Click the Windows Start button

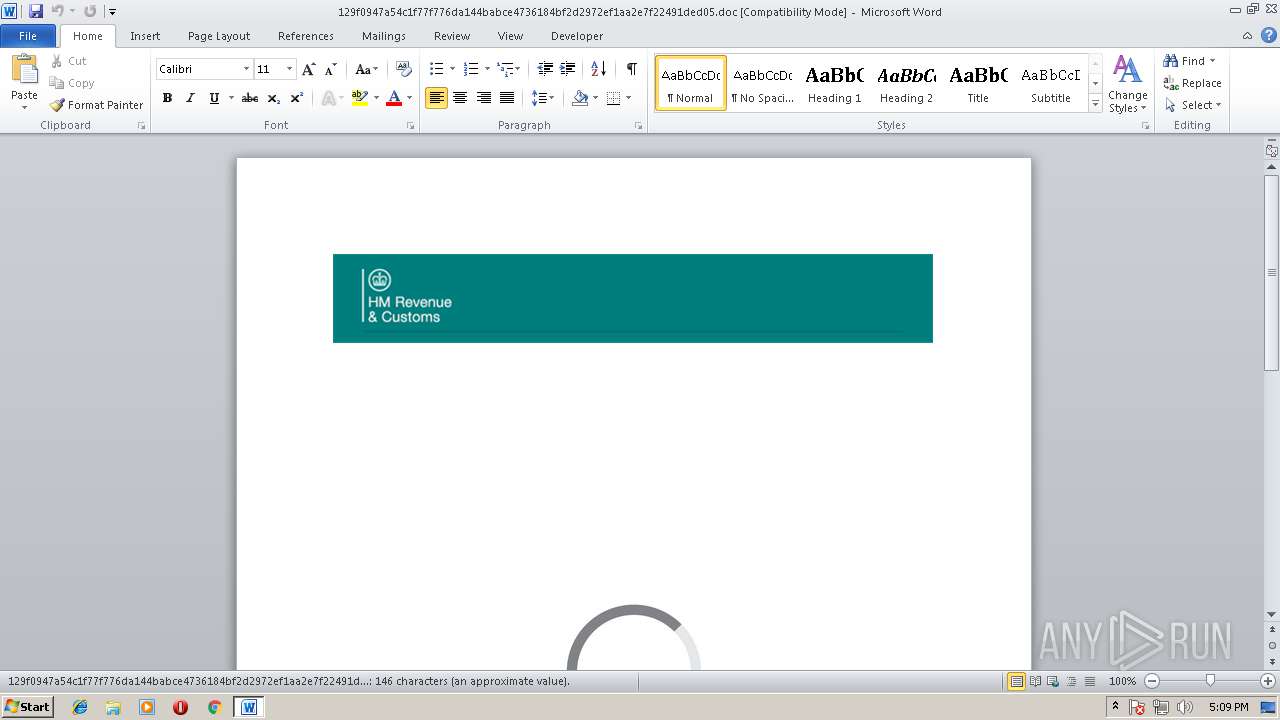click(27, 707)
